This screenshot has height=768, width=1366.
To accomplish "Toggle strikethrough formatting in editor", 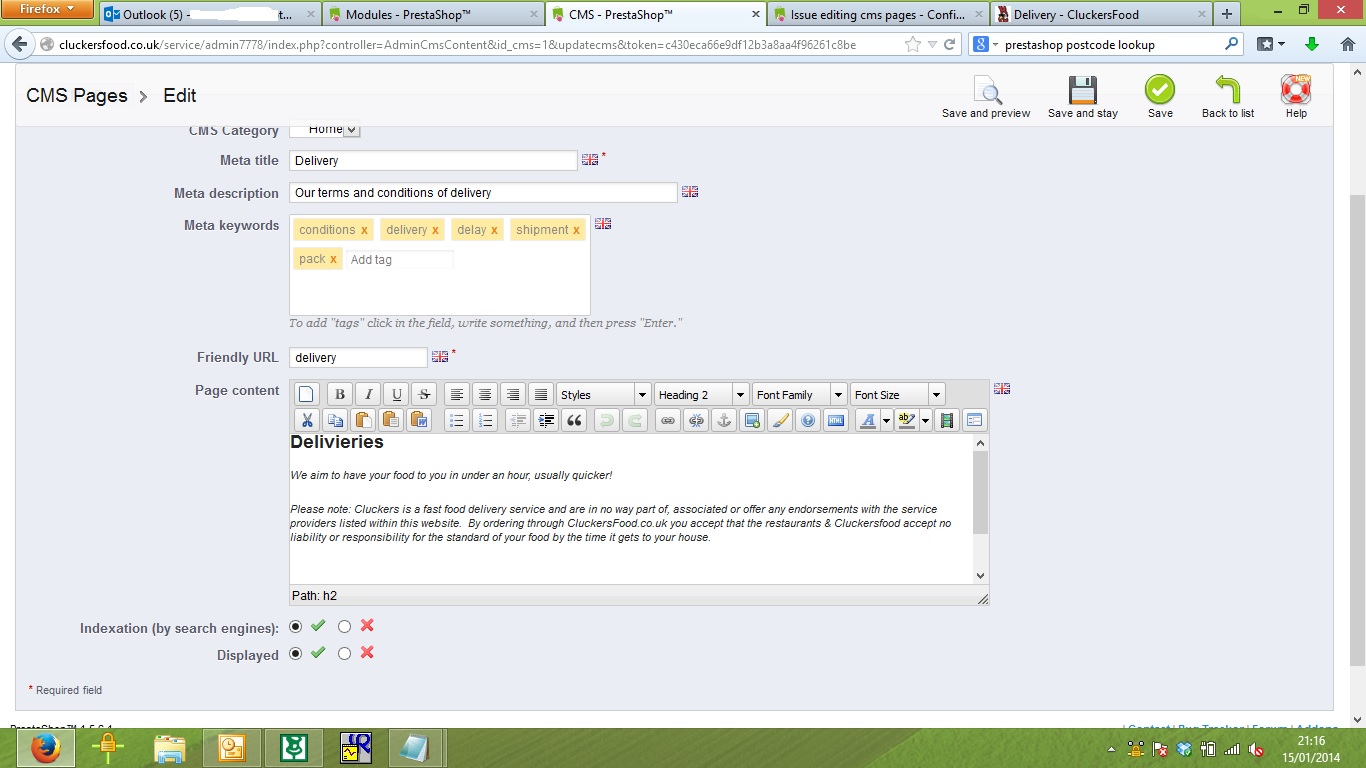I will click(424, 395).
